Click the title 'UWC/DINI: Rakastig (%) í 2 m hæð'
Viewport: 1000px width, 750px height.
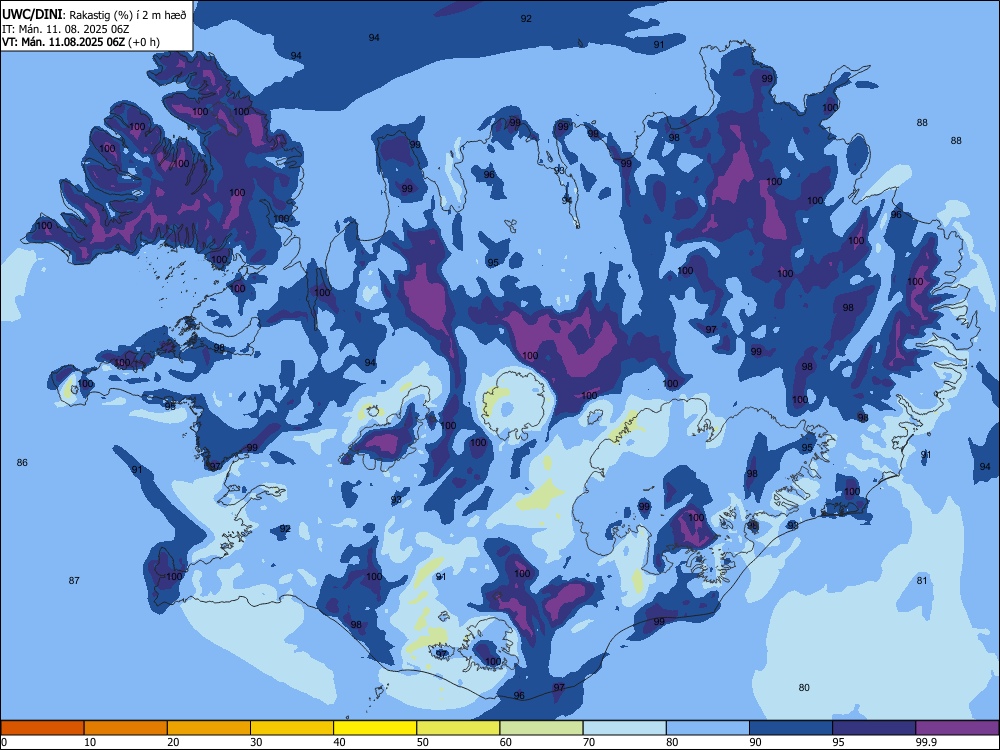94,15
